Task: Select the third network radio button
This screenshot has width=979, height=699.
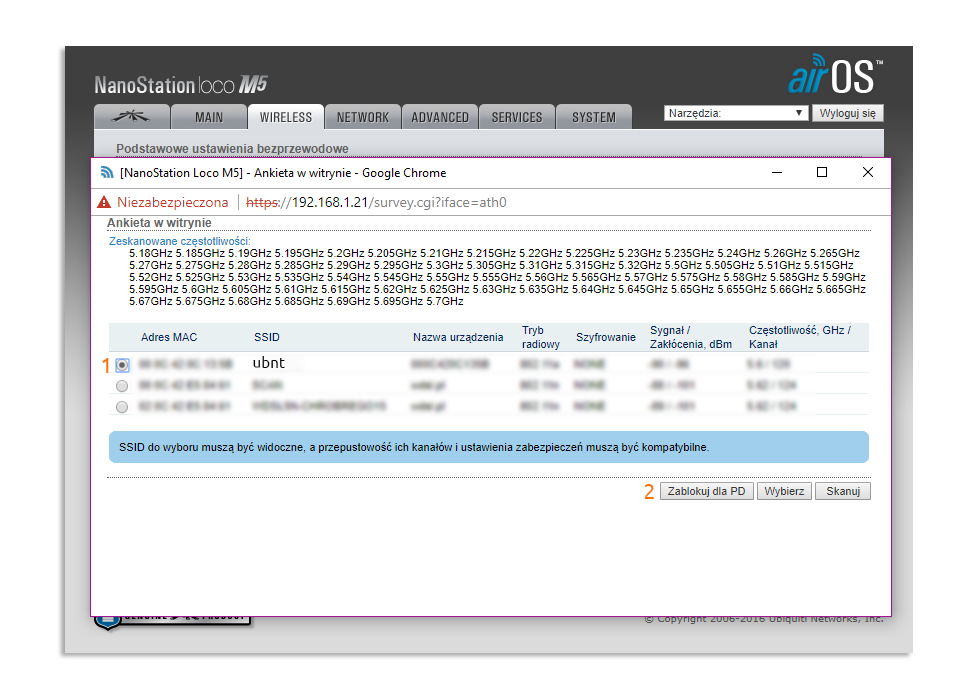Action: (x=122, y=407)
